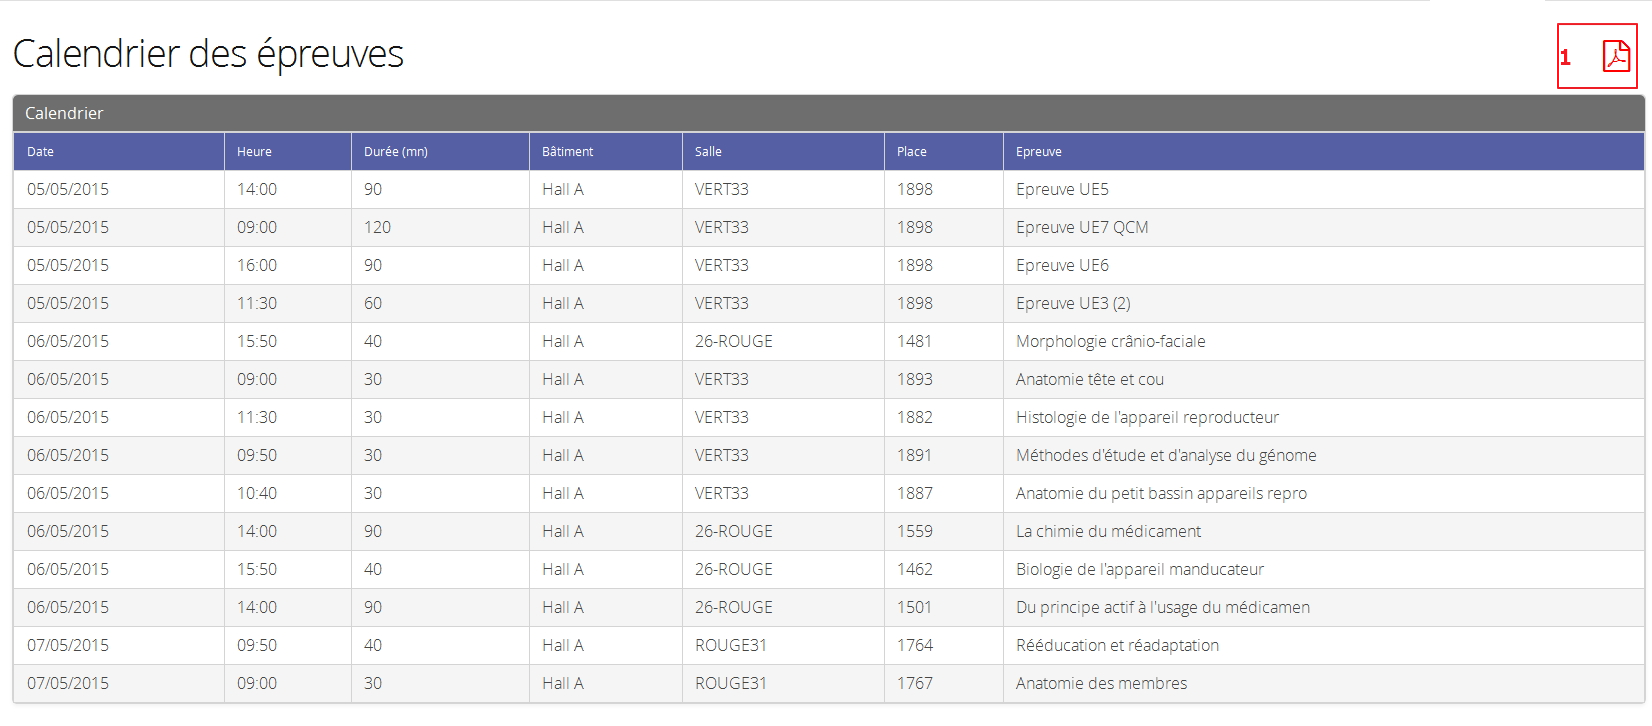
Task: Select the Epreuve UE7 QCM entry
Action: (1081, 228)
